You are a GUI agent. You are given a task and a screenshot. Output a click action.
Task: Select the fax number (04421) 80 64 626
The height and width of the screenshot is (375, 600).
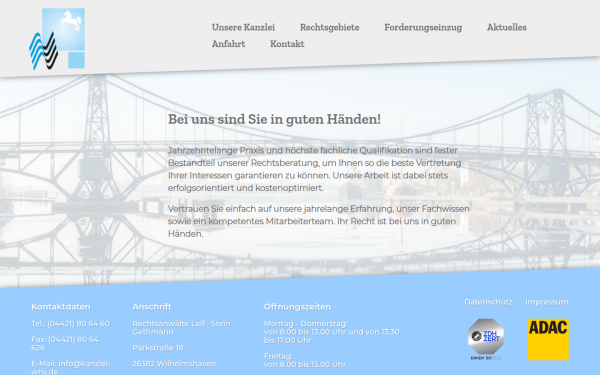click(65, 343)
